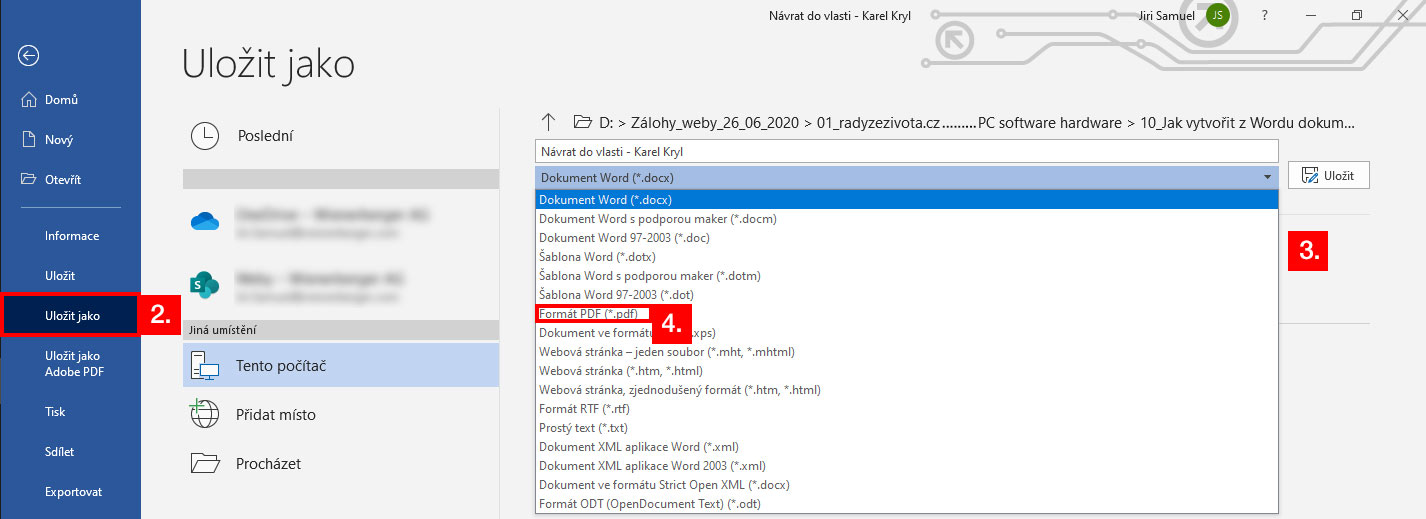1426x519 pixels.
Task: Click the Uložit save button
Action: (1328, 175)
